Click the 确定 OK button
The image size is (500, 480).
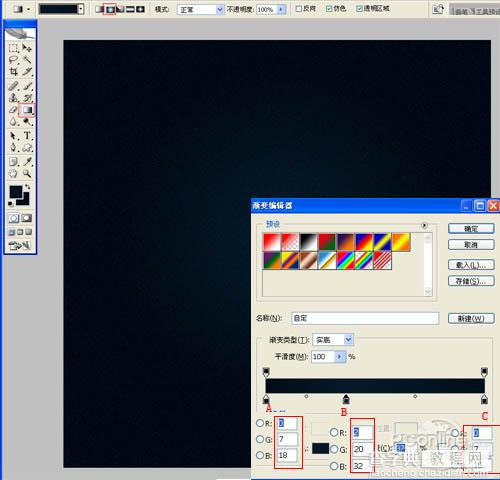[x=471, y=229]
